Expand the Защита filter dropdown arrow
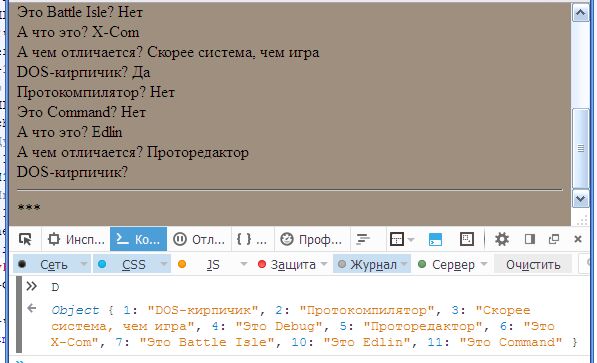 coord(324,264)
